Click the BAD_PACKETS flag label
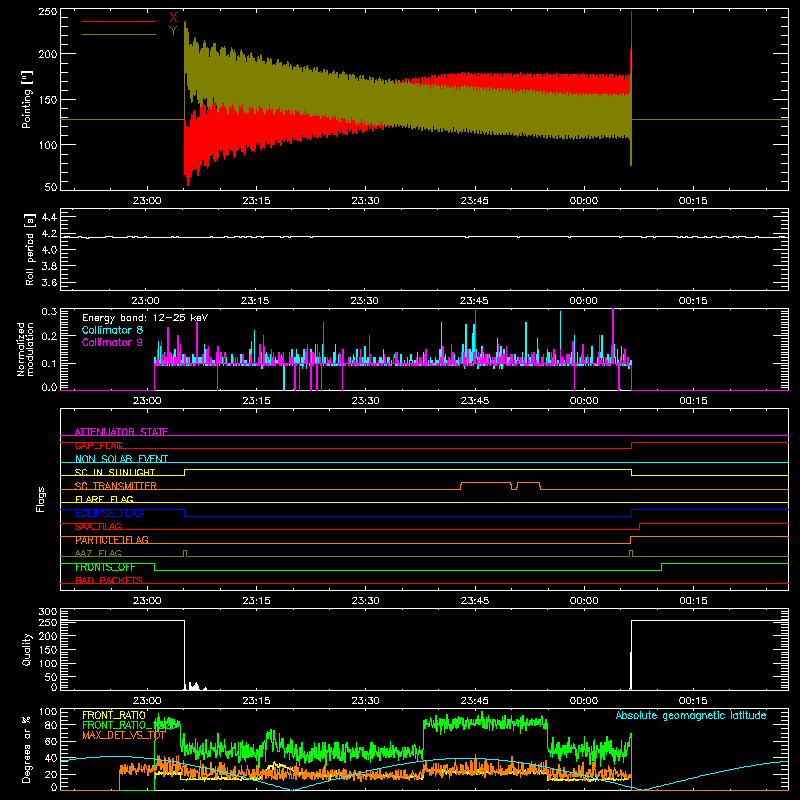This screenshot has width=800, height=800. [x=109, y=580]
